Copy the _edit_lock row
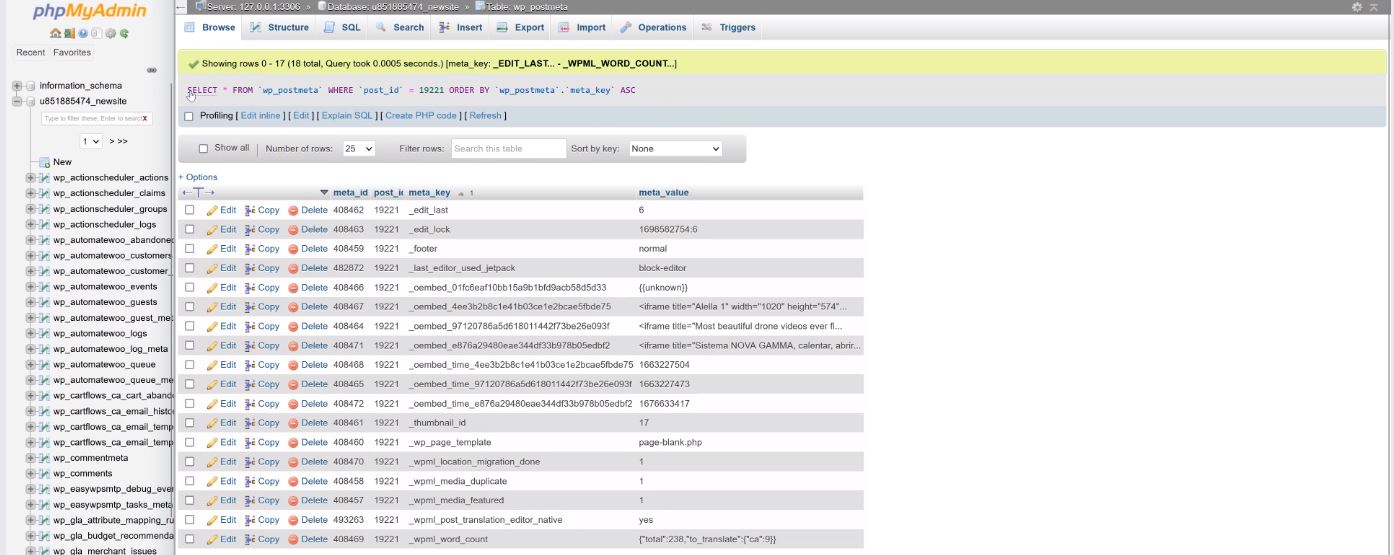The height and width of the screenshot is (555, 1394). 262,230
